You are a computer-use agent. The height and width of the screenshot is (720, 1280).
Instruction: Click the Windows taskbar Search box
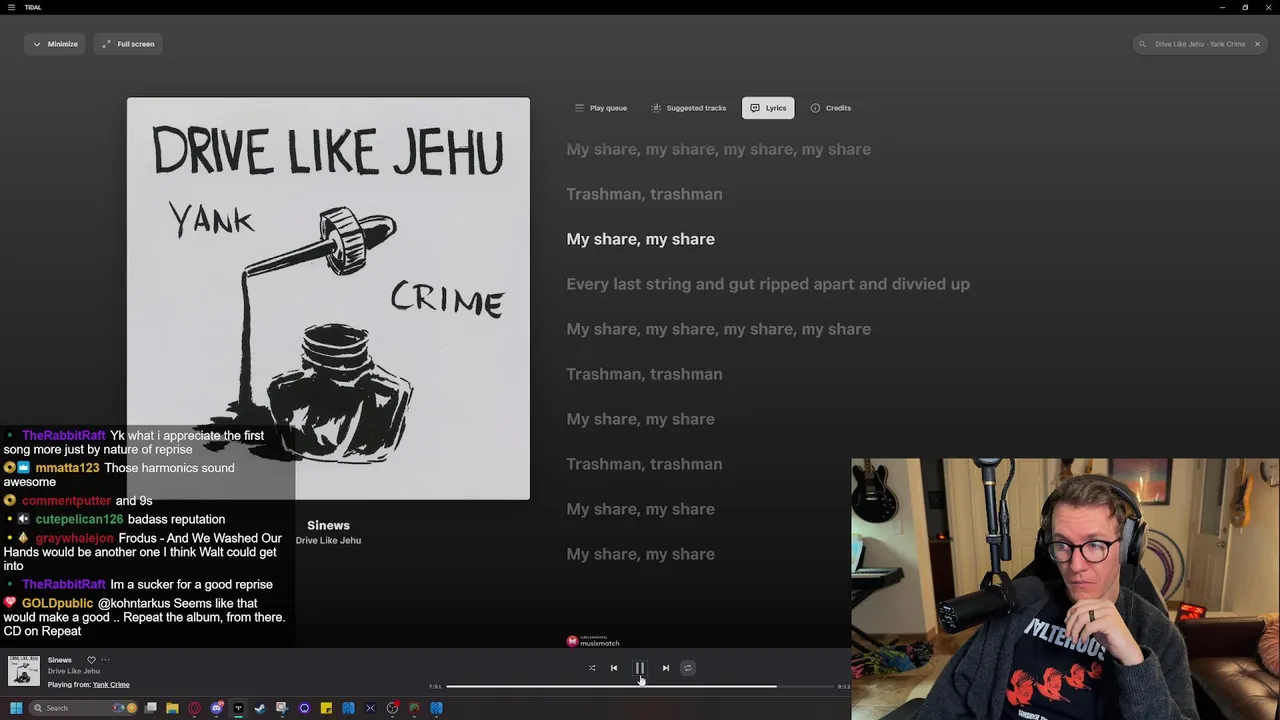(x=84, y=708)
